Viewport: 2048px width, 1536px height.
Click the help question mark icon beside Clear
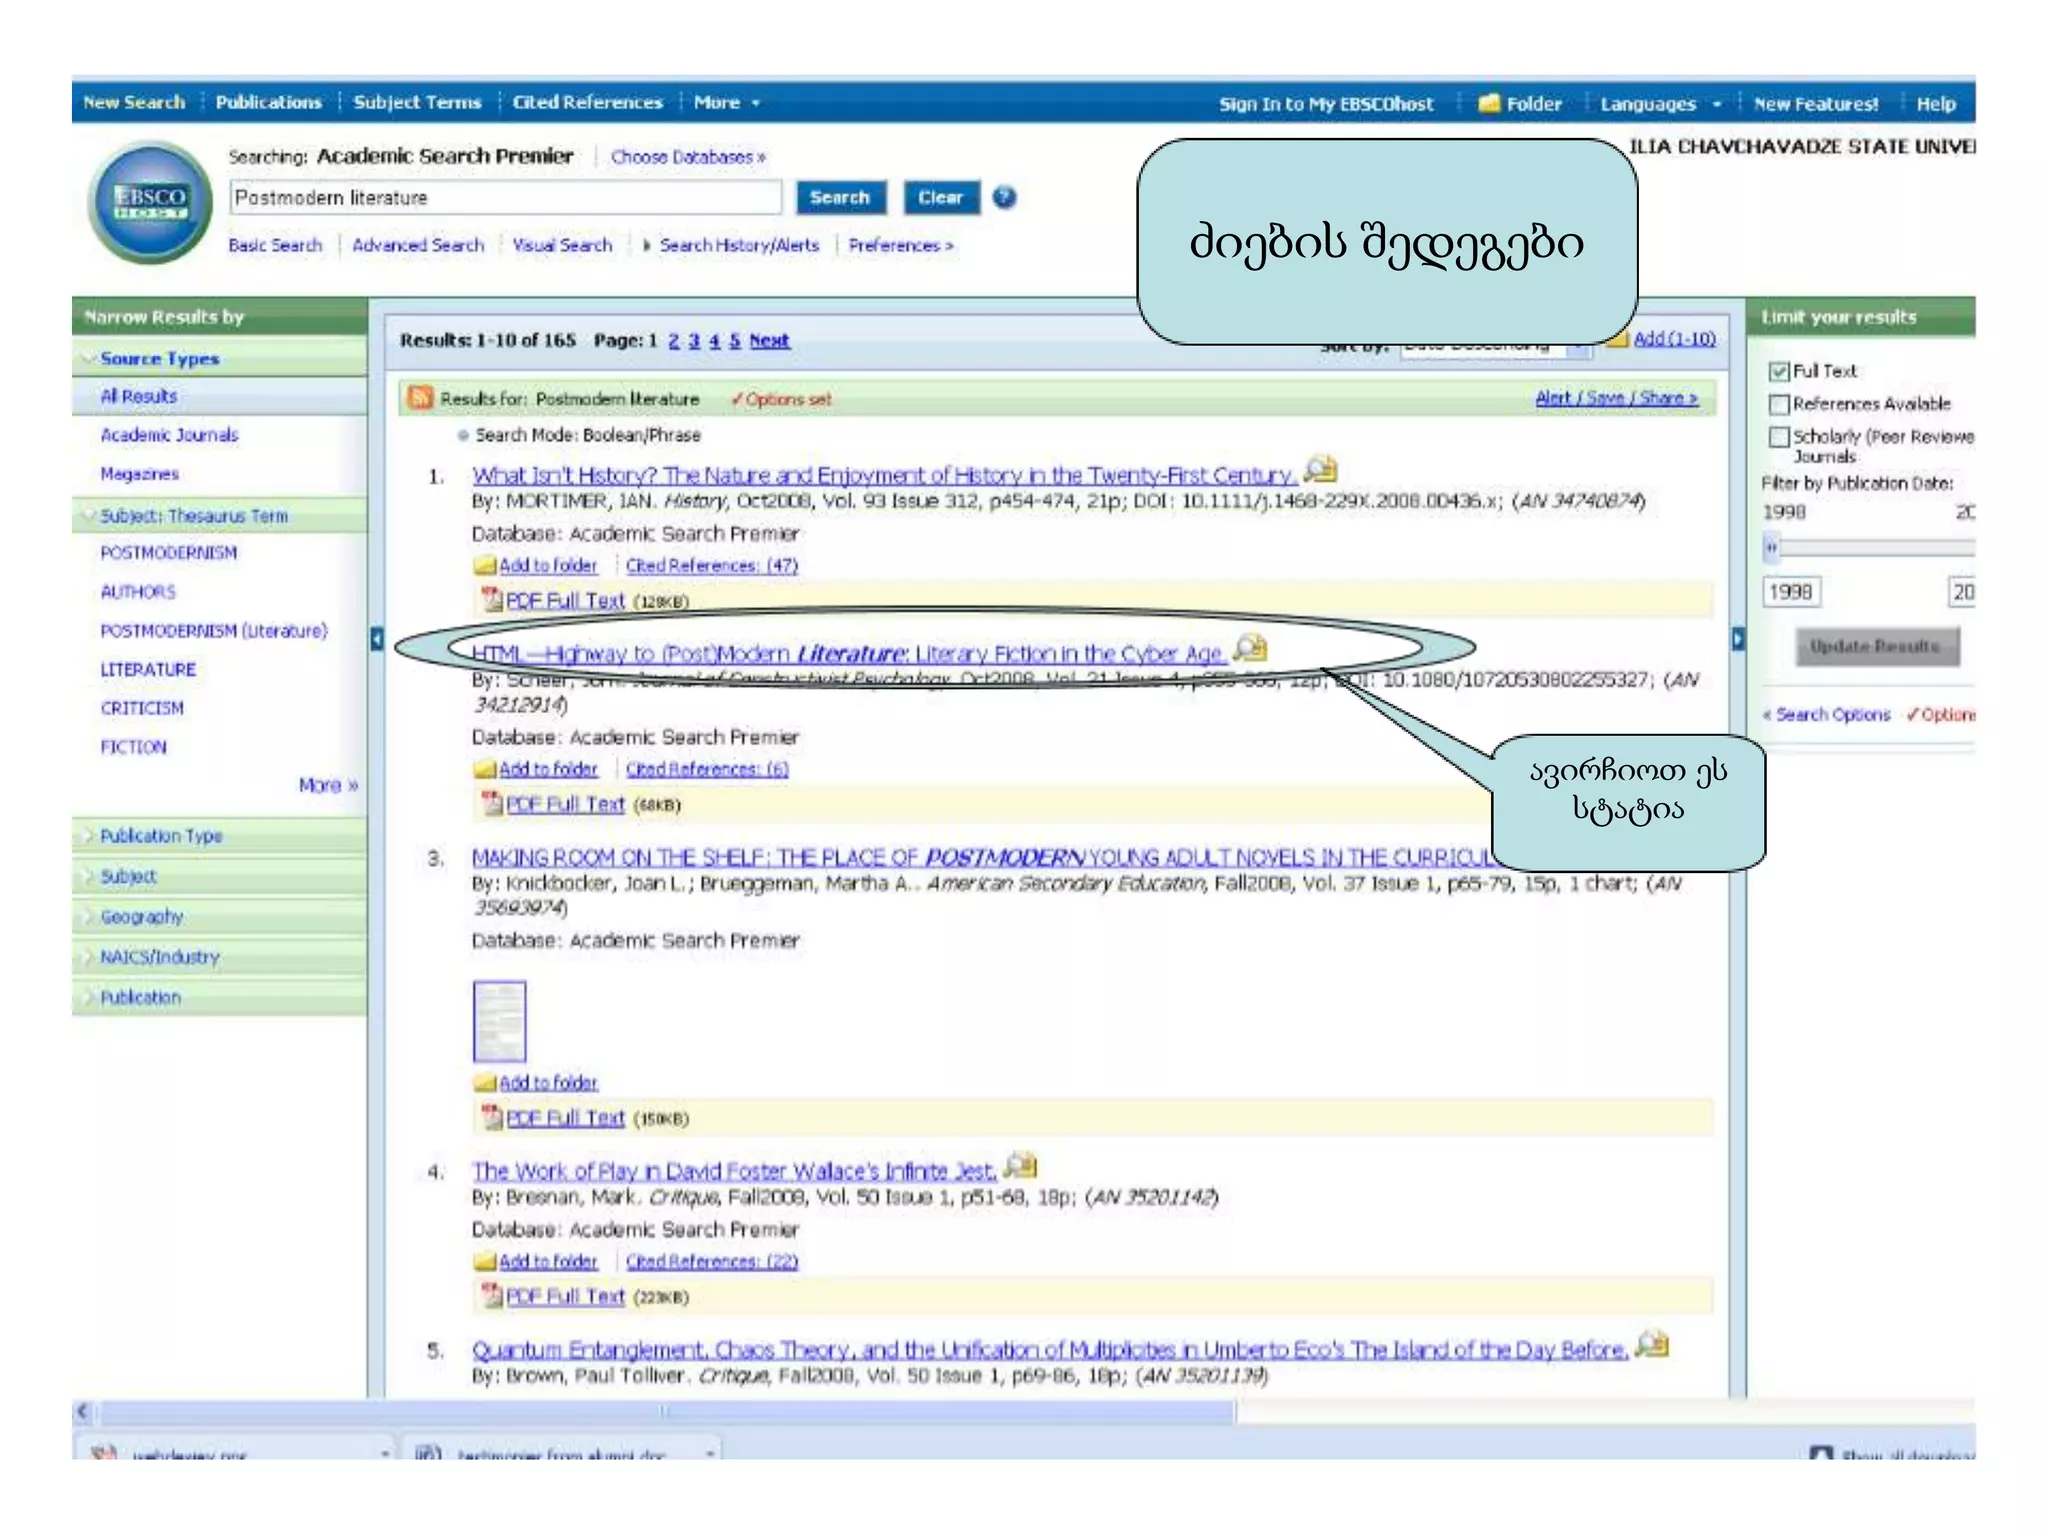pyautogui.click(x=1004, y=198)
